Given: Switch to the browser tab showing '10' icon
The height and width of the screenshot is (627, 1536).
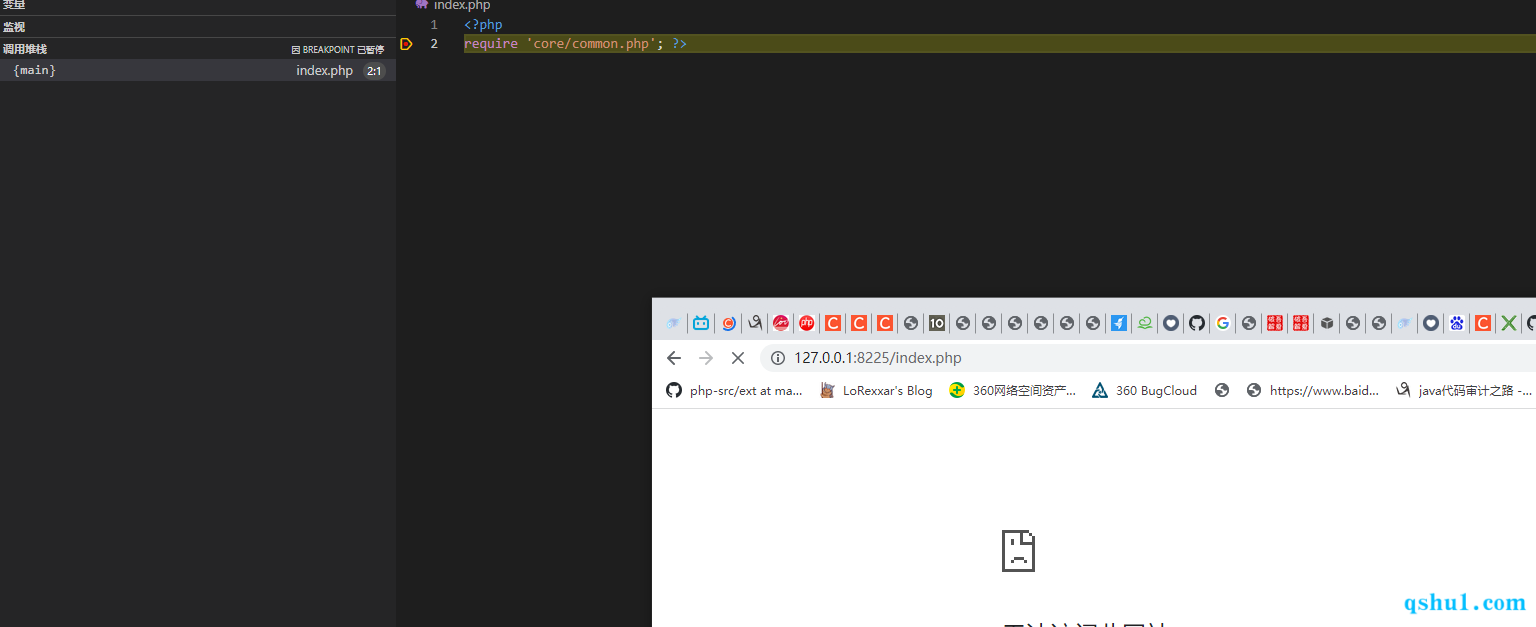Looking at the screenshot, I should point(937,323).
